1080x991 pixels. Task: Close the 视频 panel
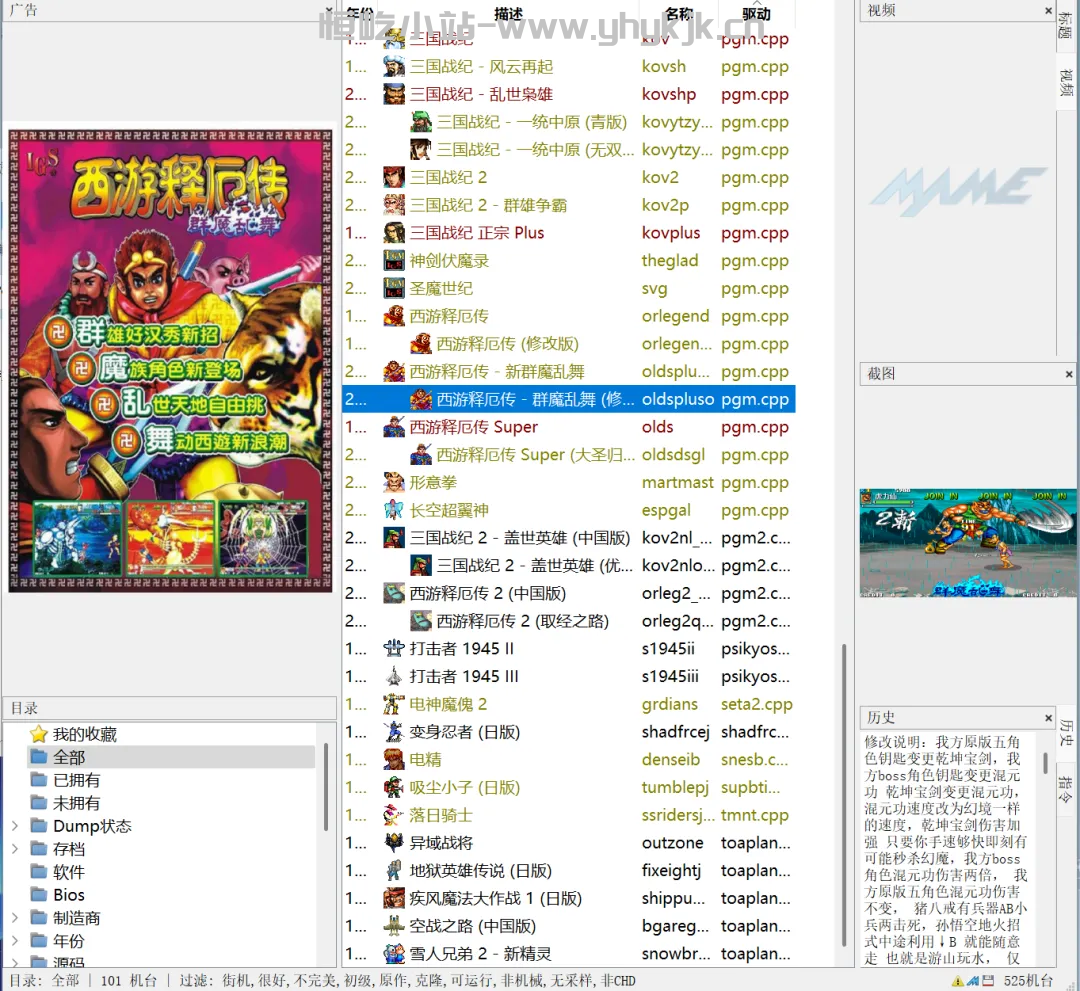(1048, 10)
